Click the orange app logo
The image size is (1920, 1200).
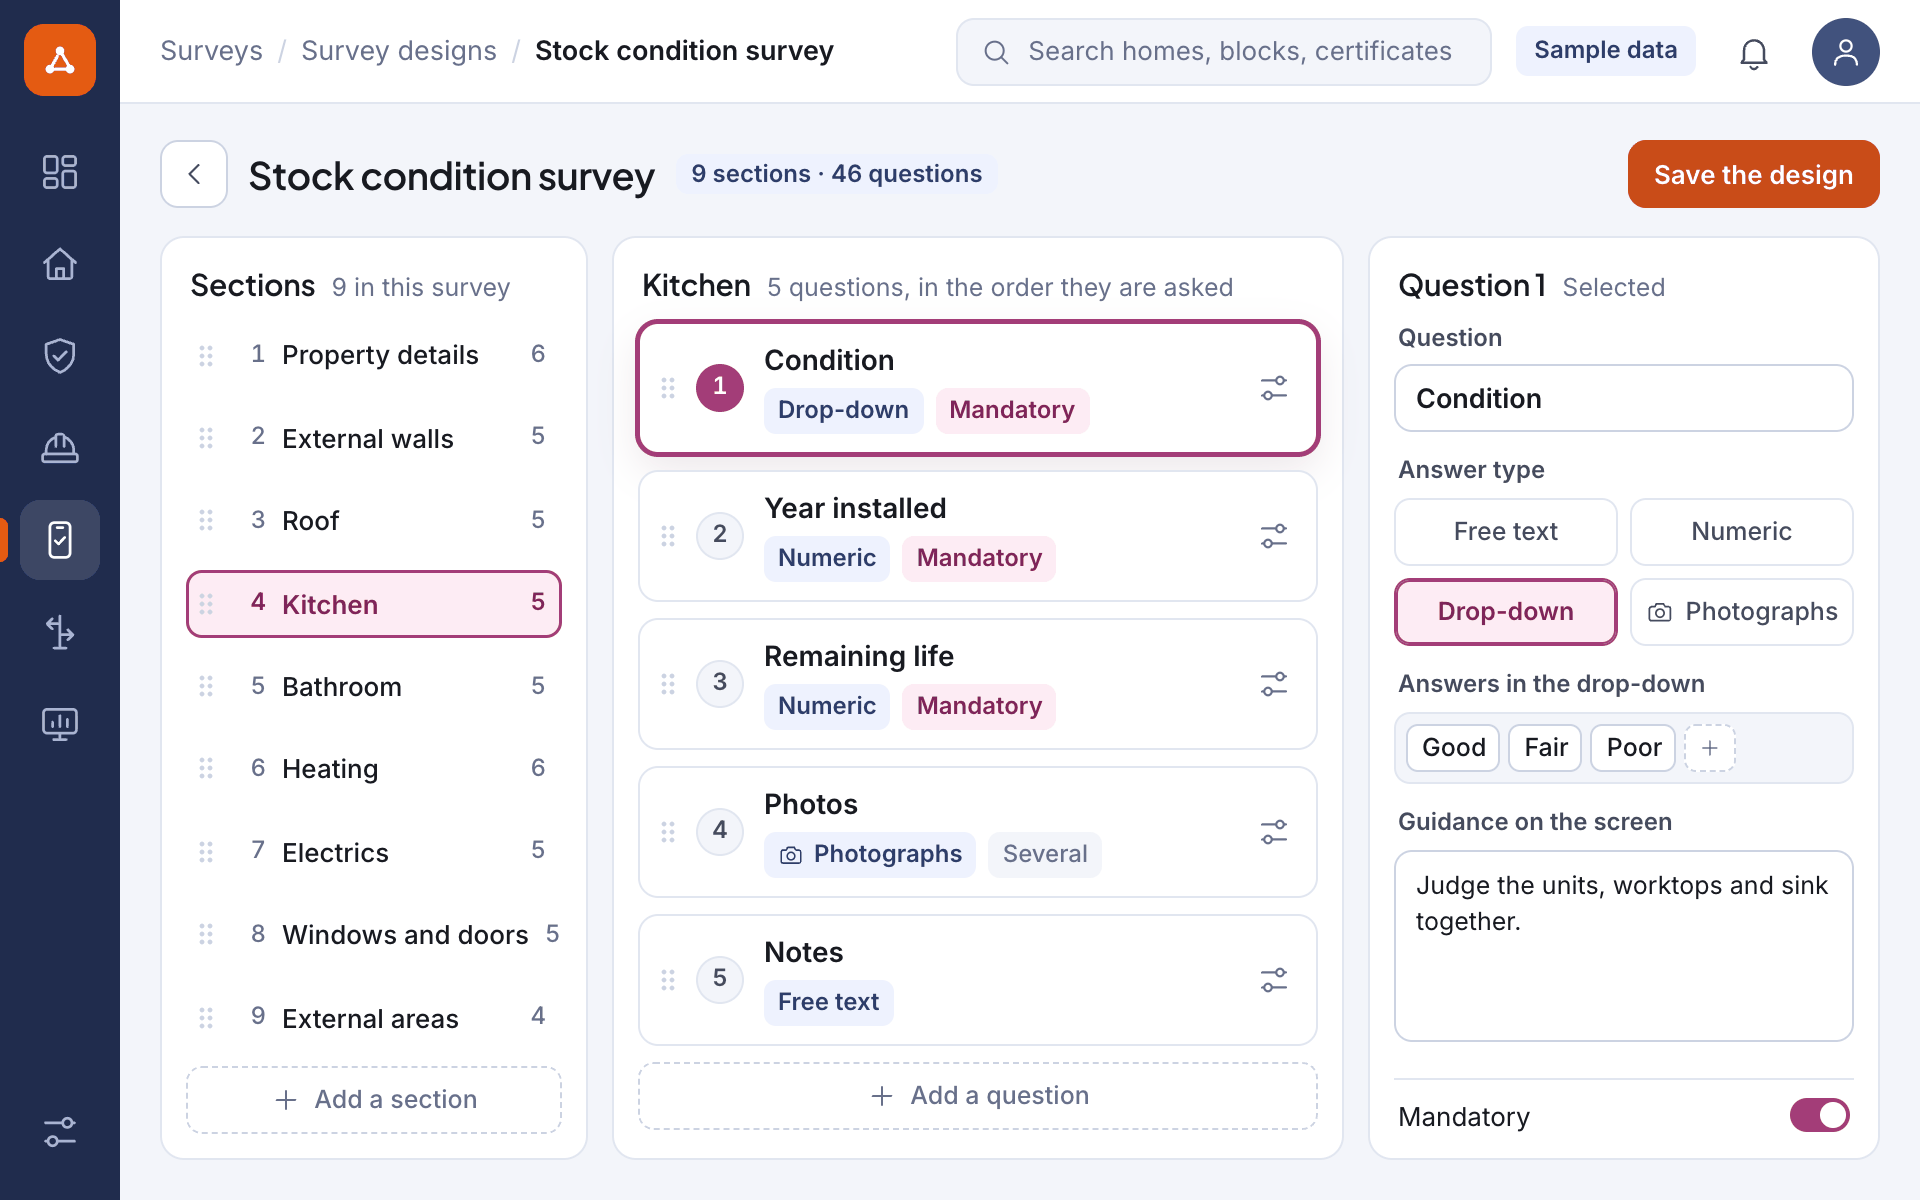60,60
